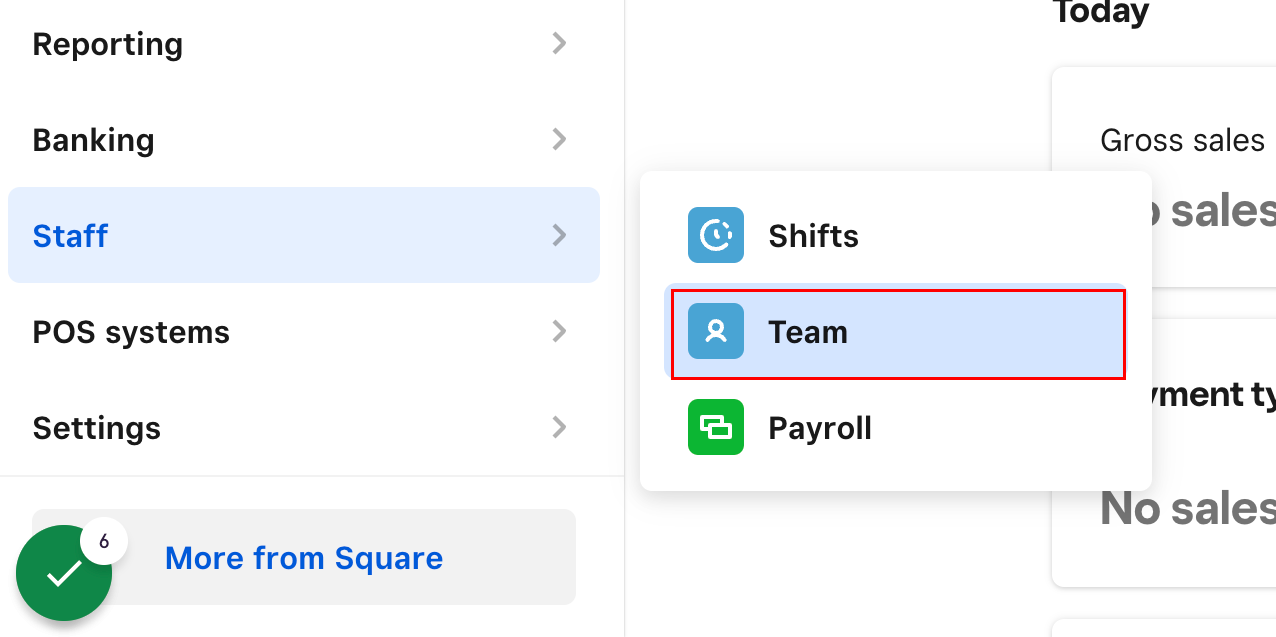
Task: Click the blue Shifts clock icon
Action: (x=716, y=235)
